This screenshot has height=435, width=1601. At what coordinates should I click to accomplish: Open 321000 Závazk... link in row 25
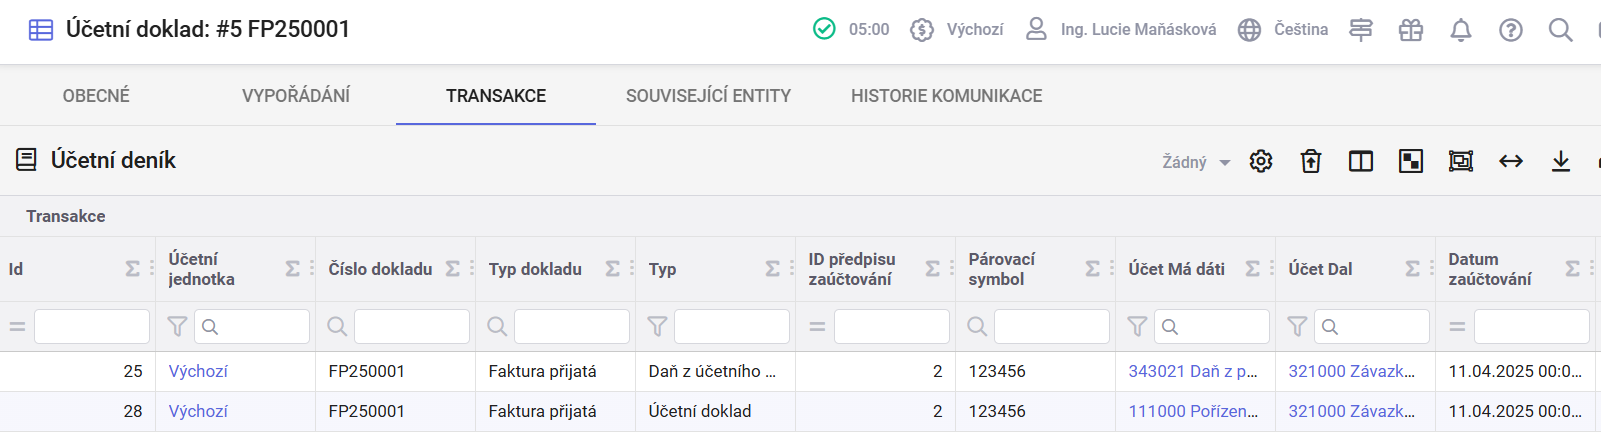pyautogui.click(x=1351, y=371)
